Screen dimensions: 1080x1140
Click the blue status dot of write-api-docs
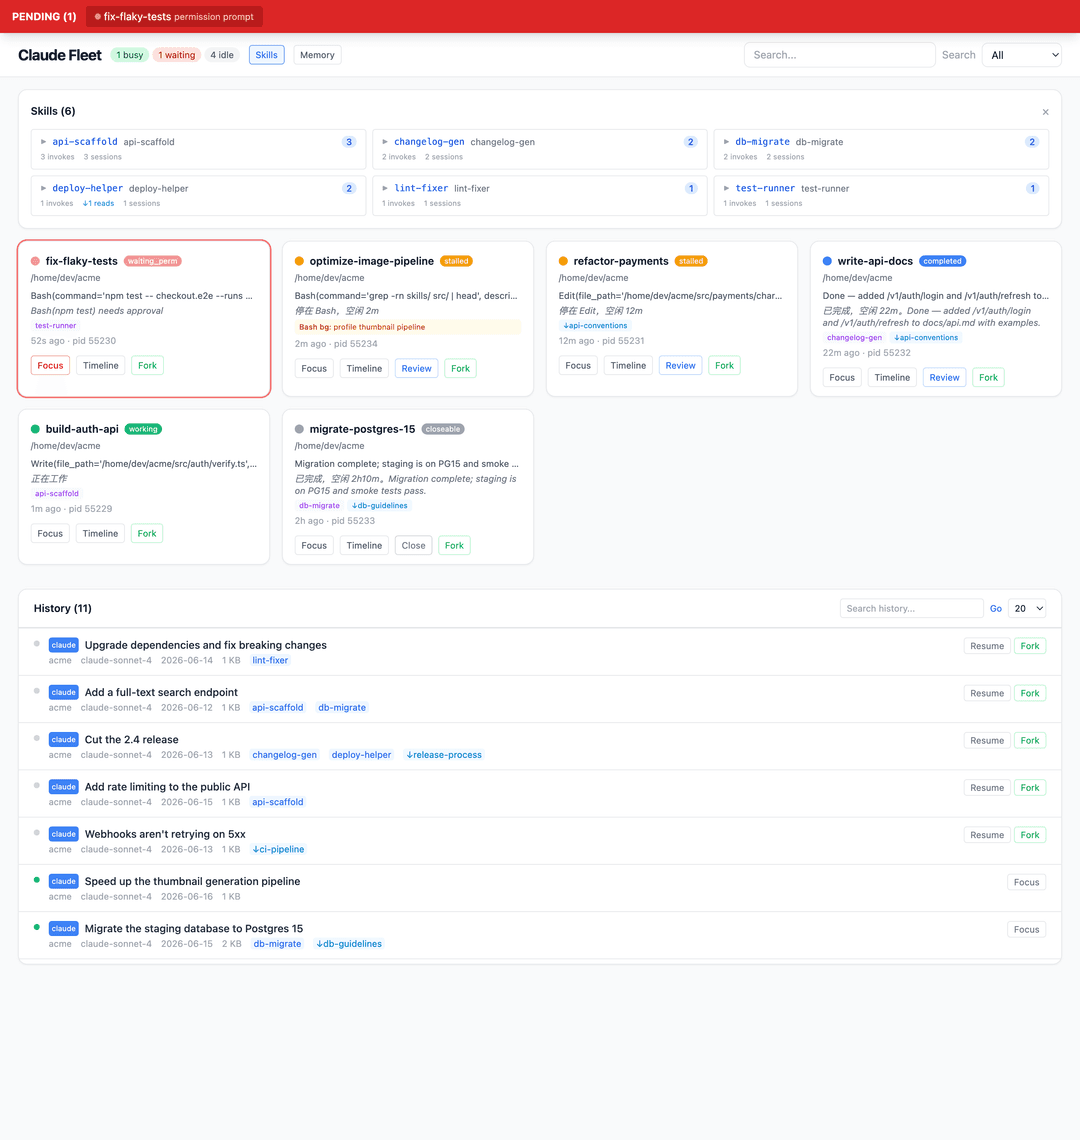pos(828,261)
